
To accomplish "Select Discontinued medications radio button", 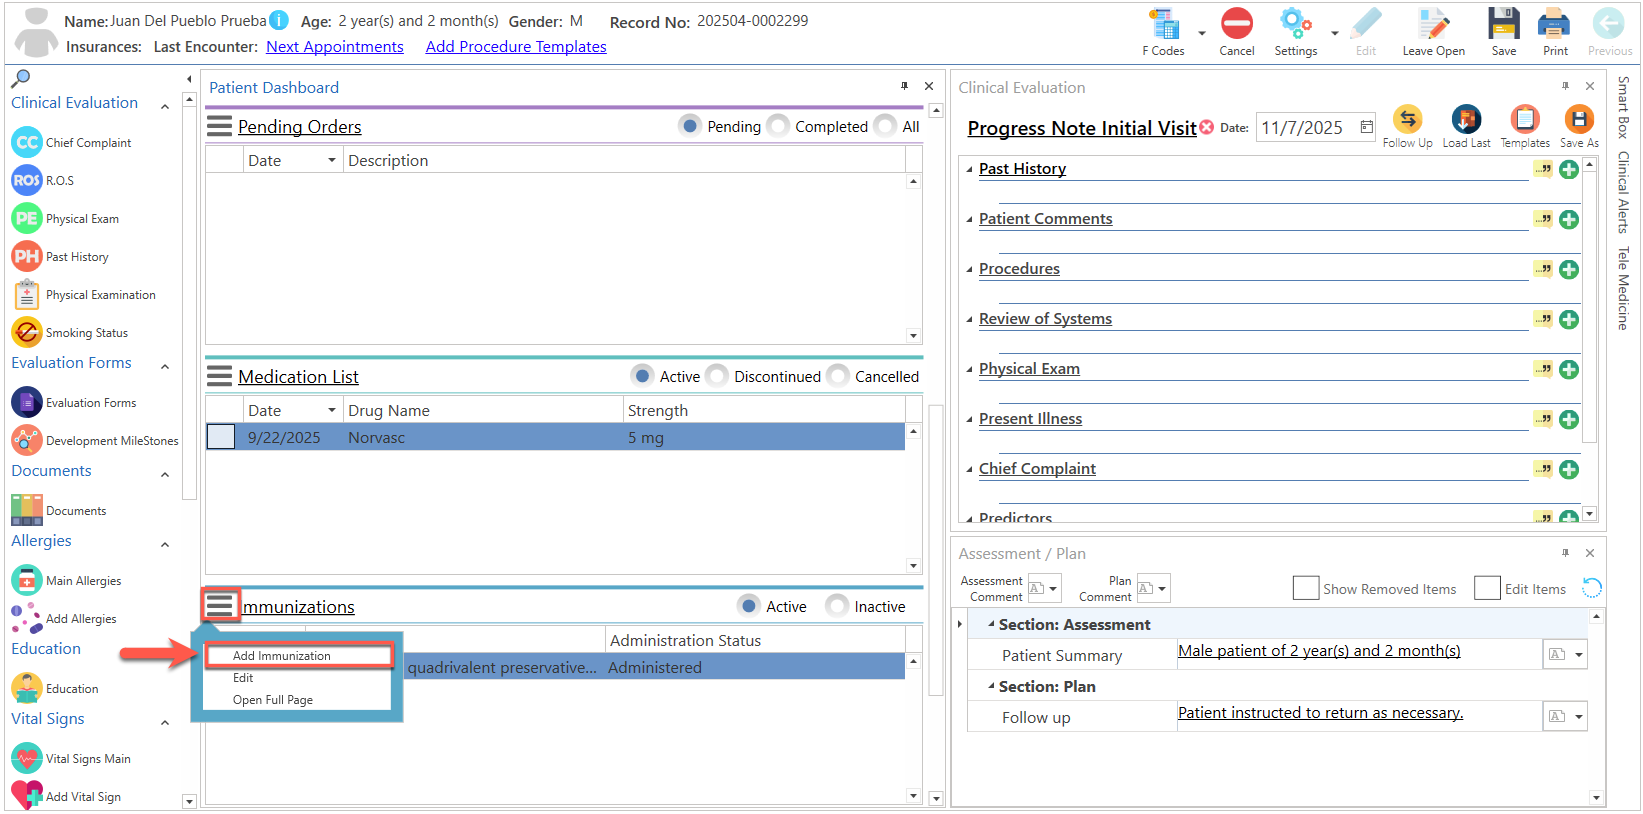I will (717, 376).
